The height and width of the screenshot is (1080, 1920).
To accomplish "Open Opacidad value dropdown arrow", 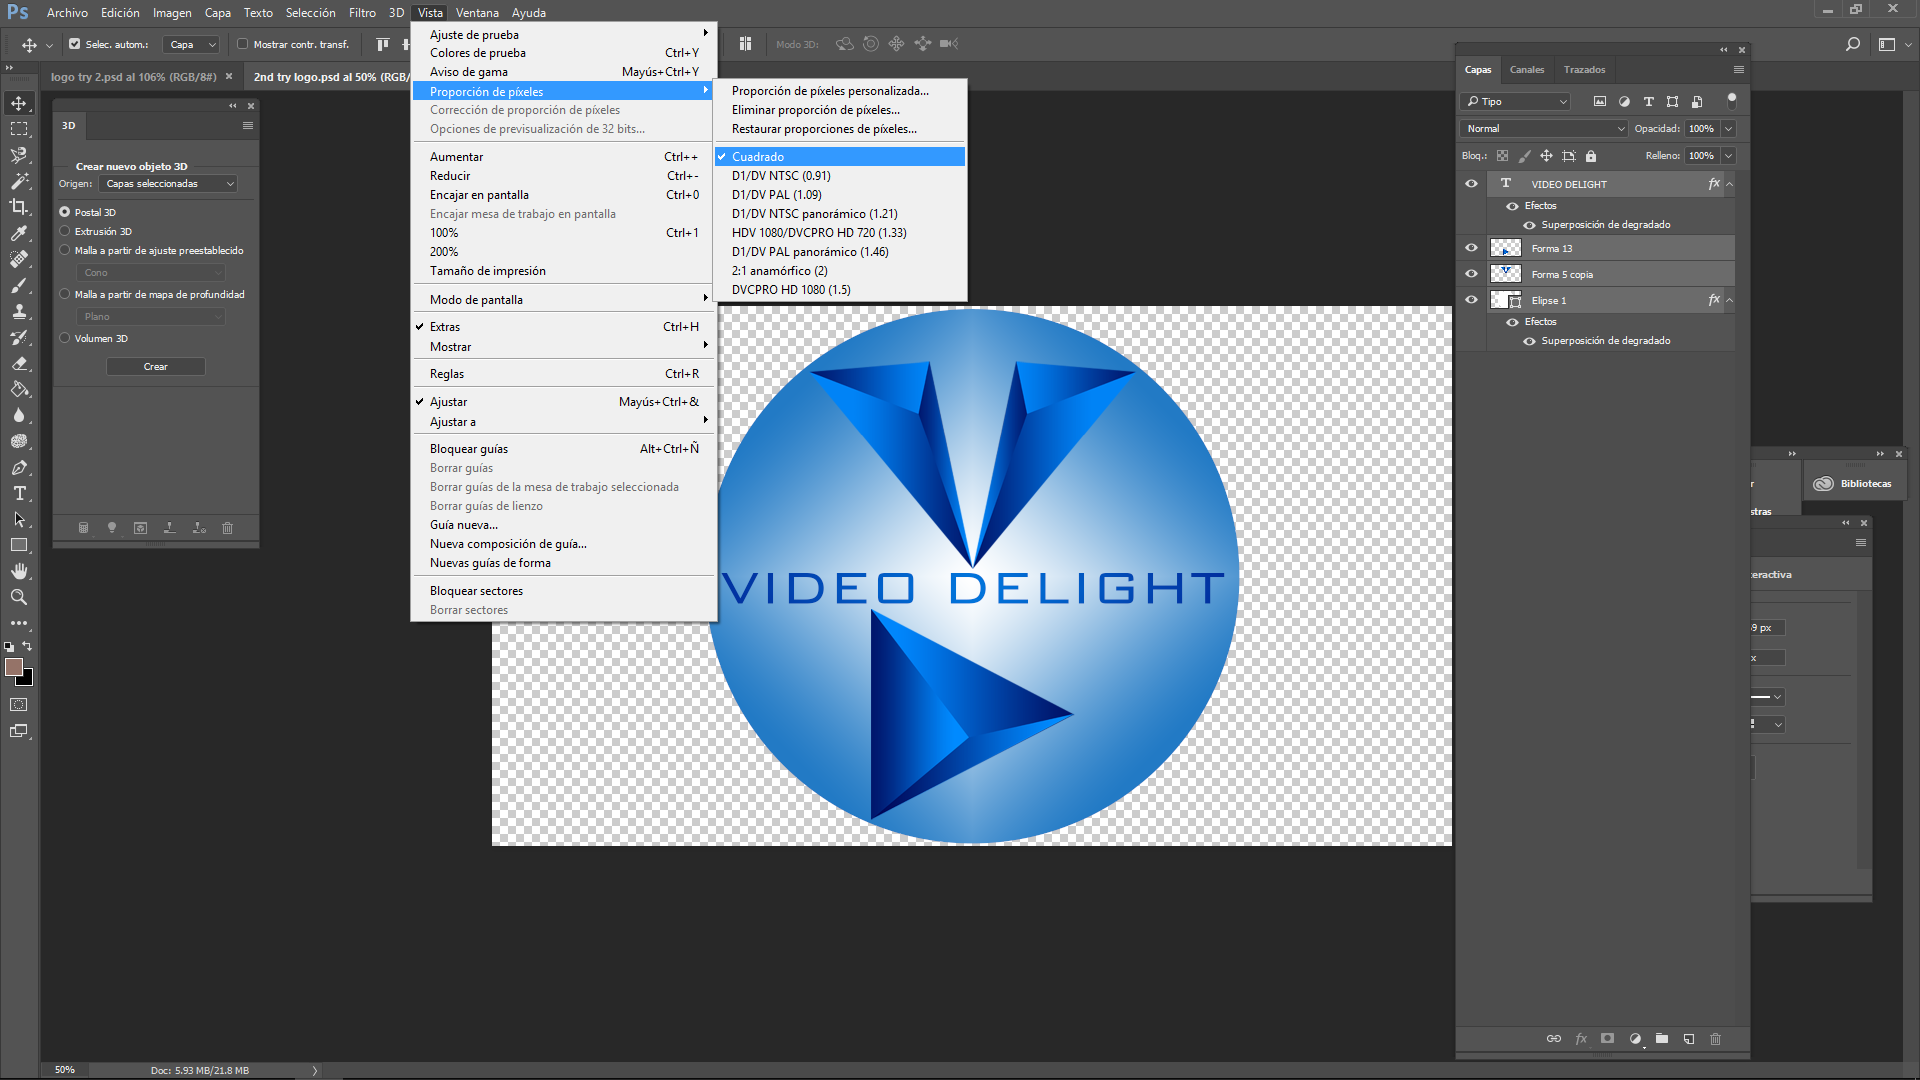I will point(1729,129).
